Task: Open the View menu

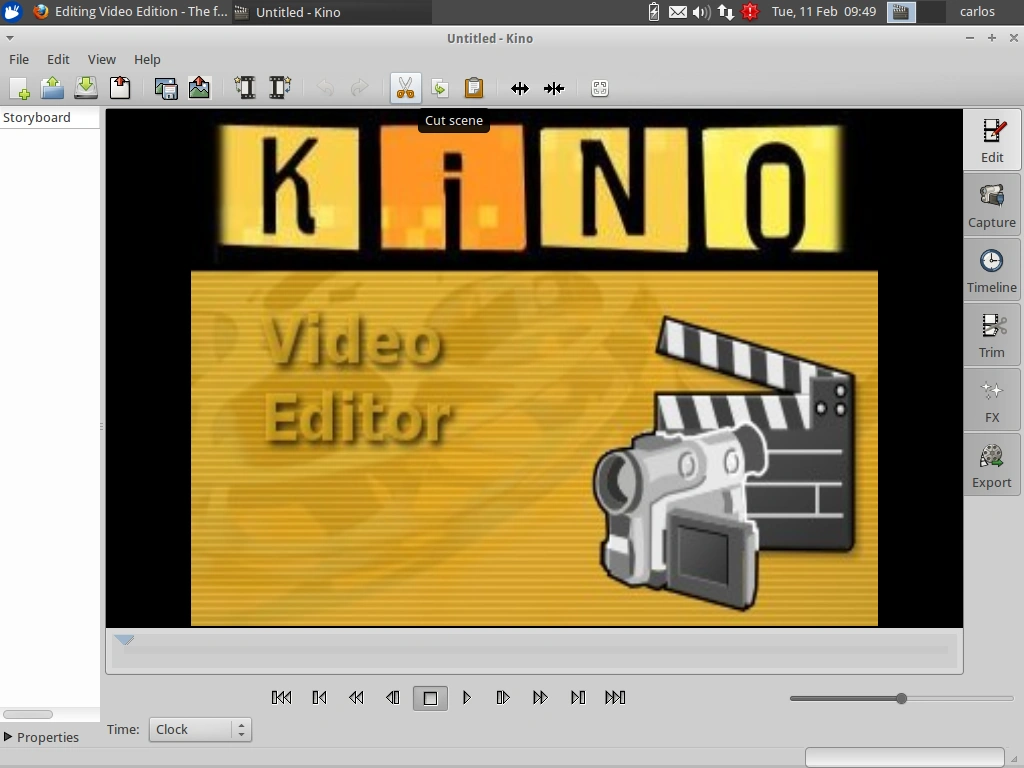Action: coord(101,59)
